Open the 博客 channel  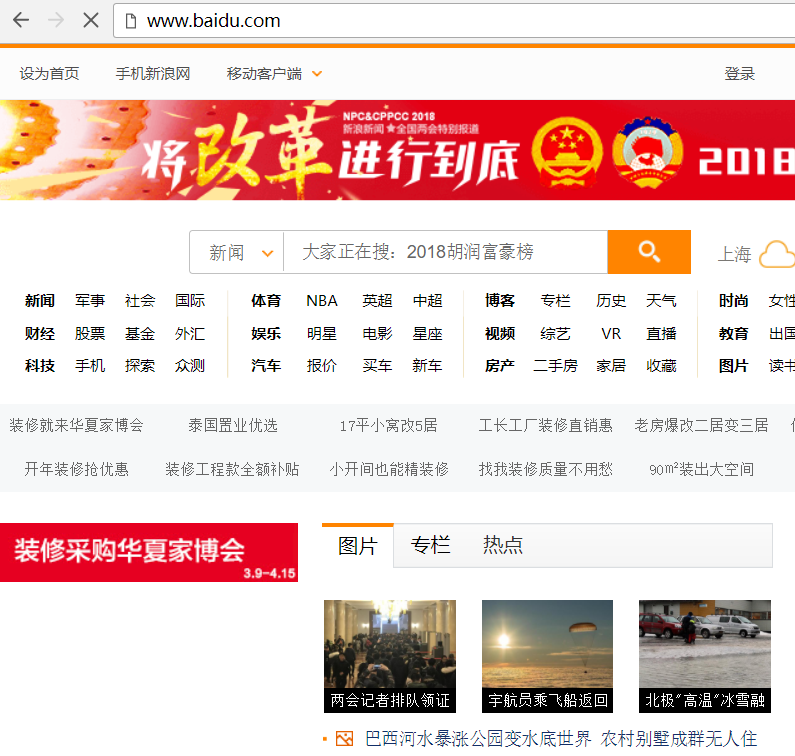click(500, 301)
